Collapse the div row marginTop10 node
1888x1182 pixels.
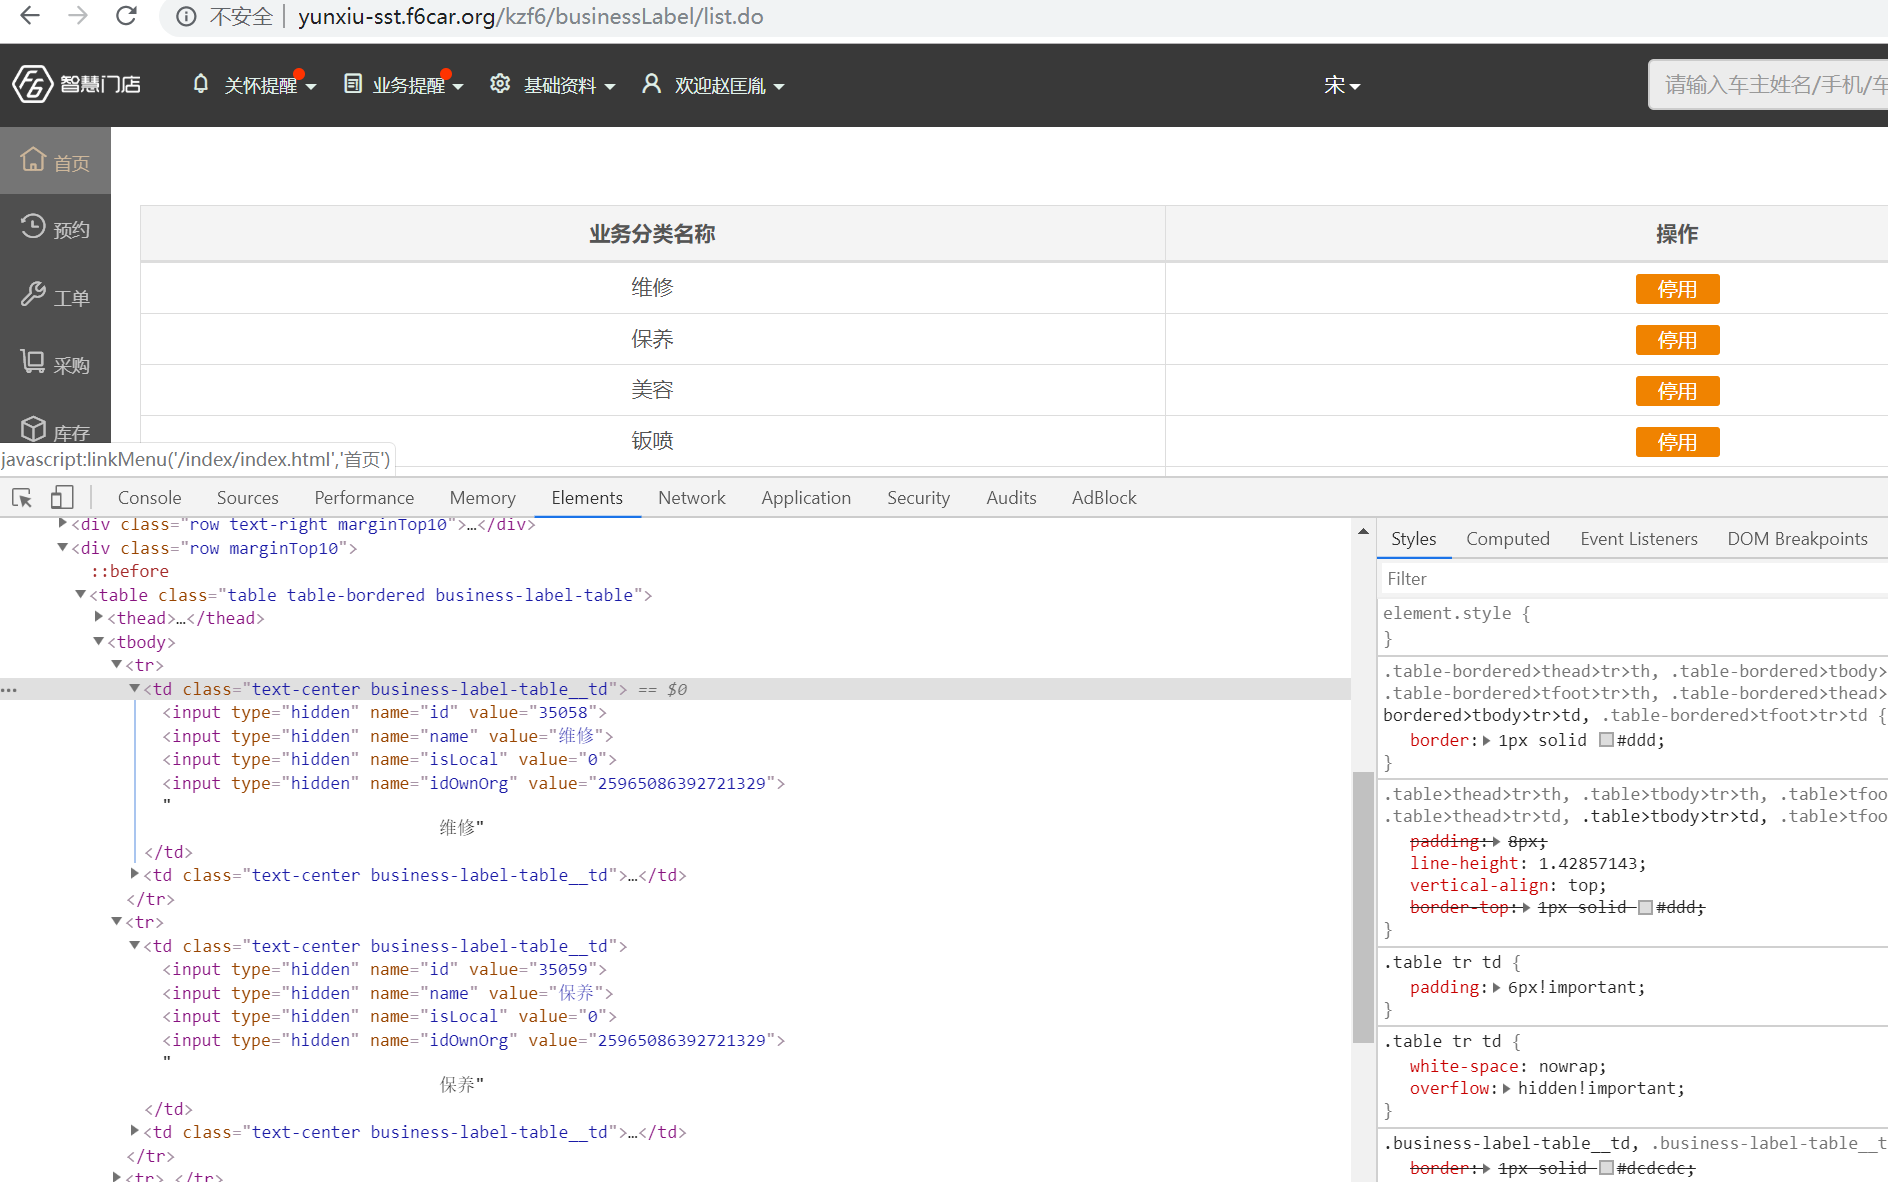pyautogui.click(x=63, y=547)
